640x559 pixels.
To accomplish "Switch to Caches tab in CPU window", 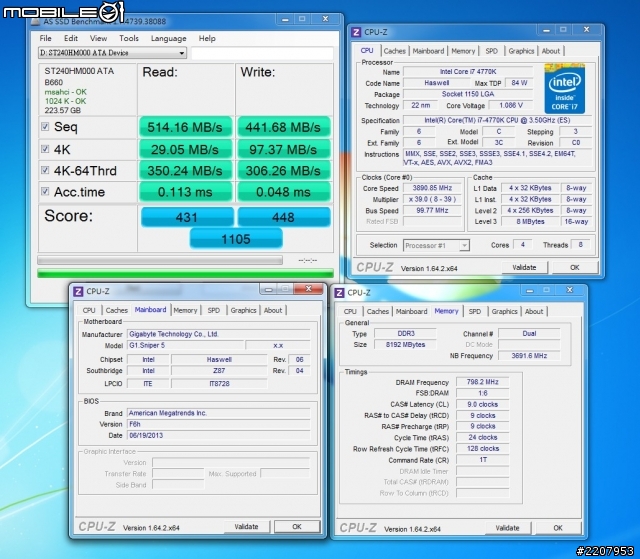I will coord(395,51).
